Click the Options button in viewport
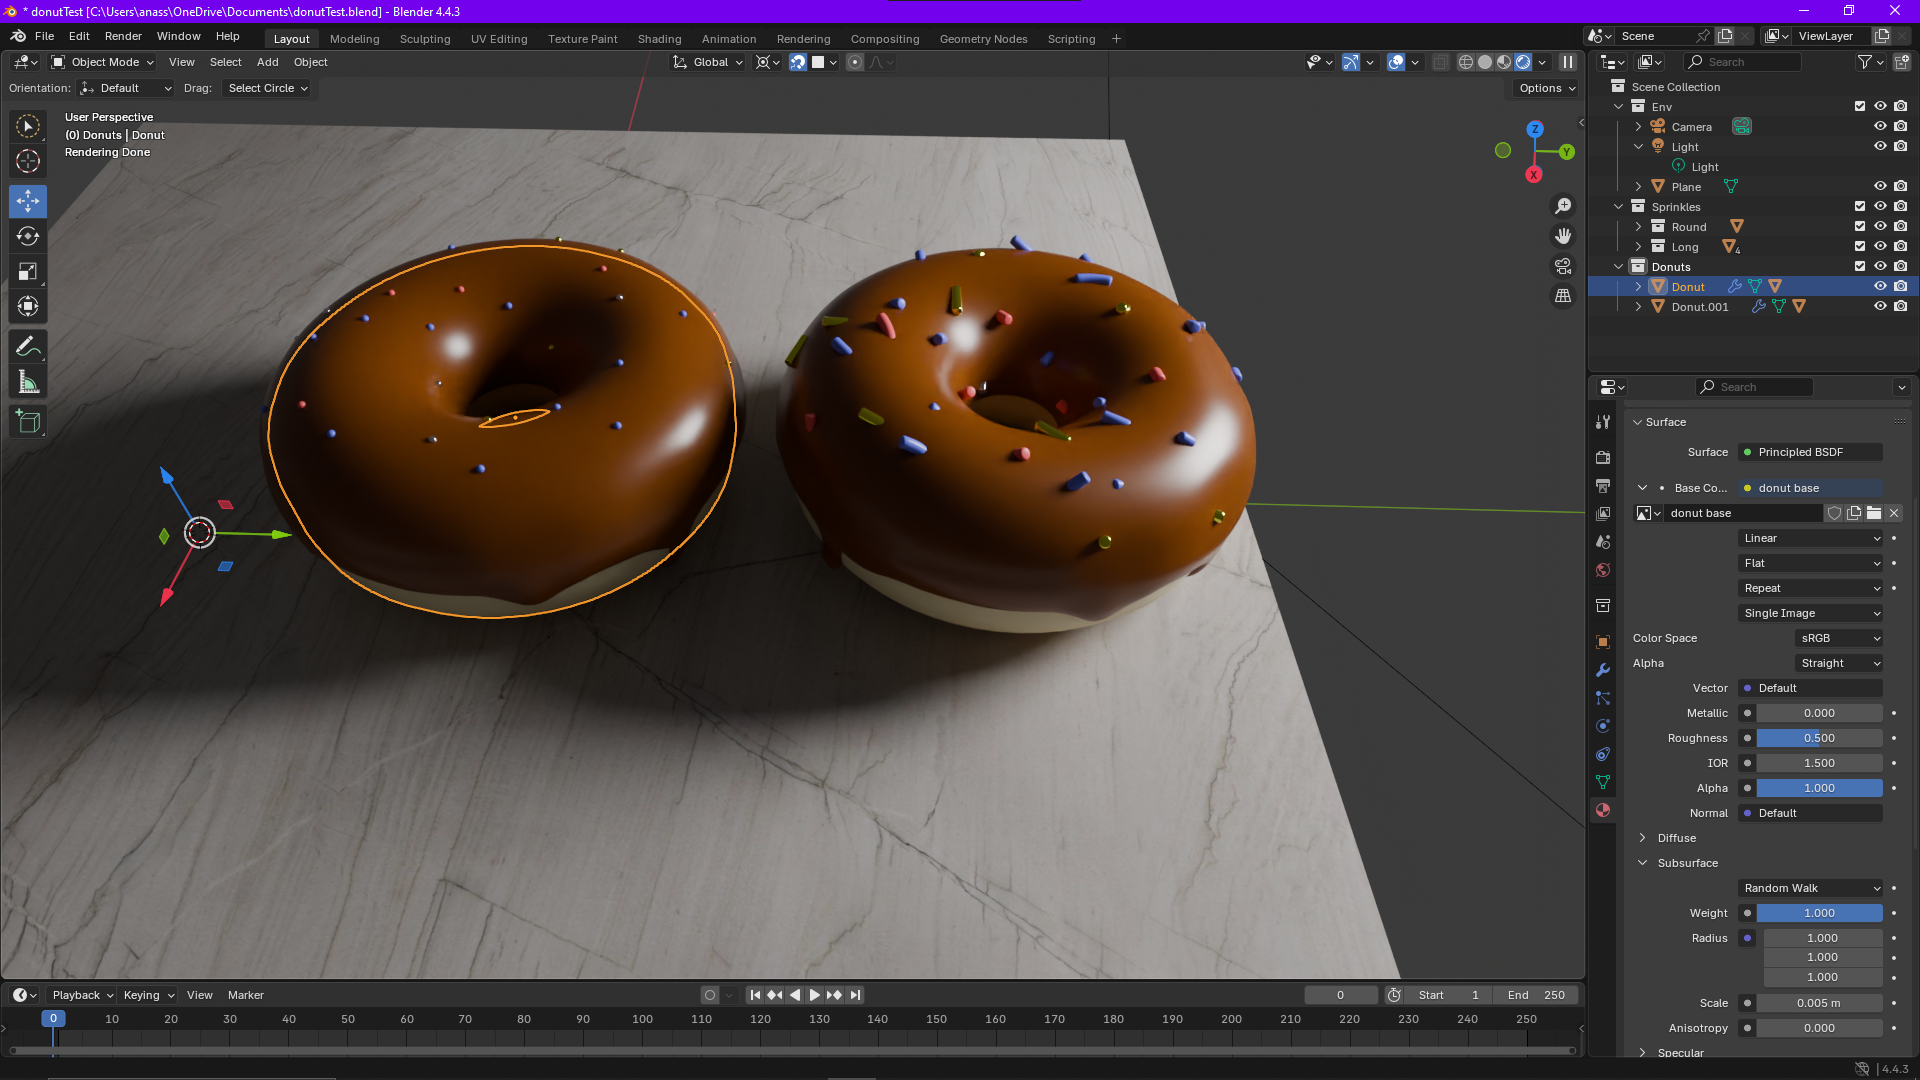This screenshot has width=1920, height=1080. click(x=1546, y=88)
